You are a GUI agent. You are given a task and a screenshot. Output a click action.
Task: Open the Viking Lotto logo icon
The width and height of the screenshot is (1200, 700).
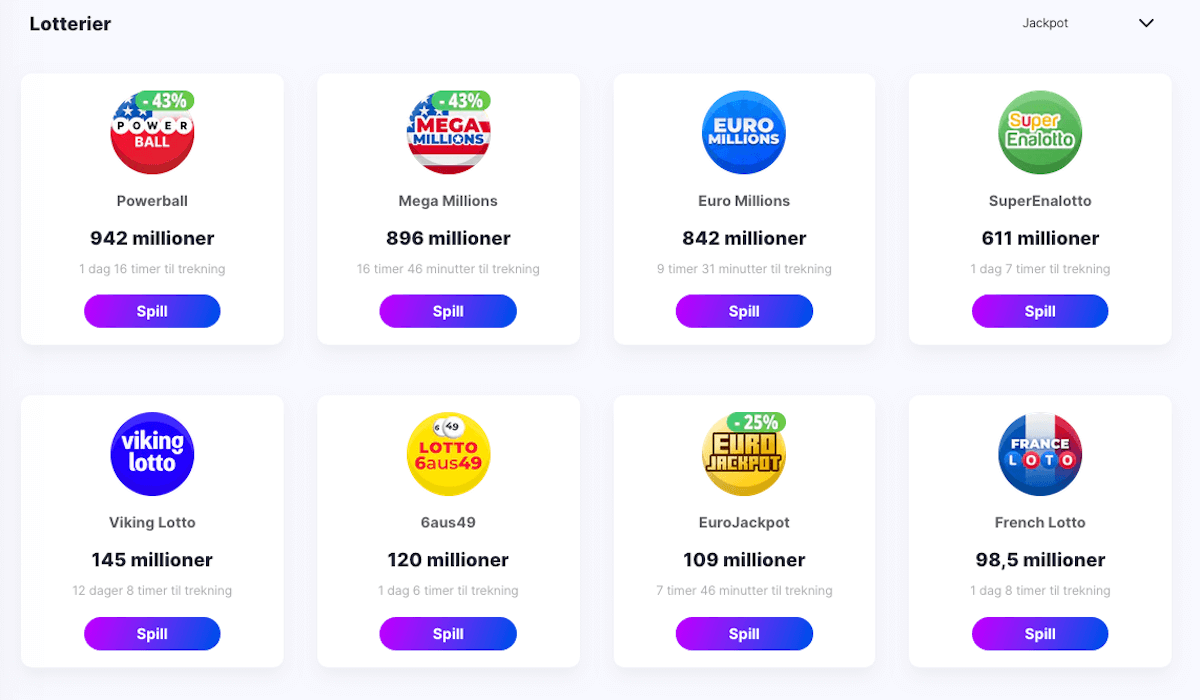tap(152, 454)
